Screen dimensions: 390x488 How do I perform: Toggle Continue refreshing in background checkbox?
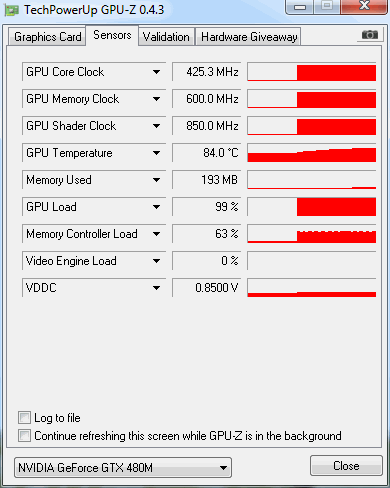click(x=24, y=435)
